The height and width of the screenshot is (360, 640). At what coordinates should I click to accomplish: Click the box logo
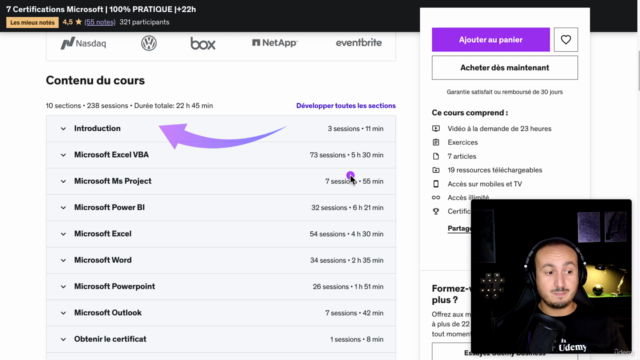203,43
